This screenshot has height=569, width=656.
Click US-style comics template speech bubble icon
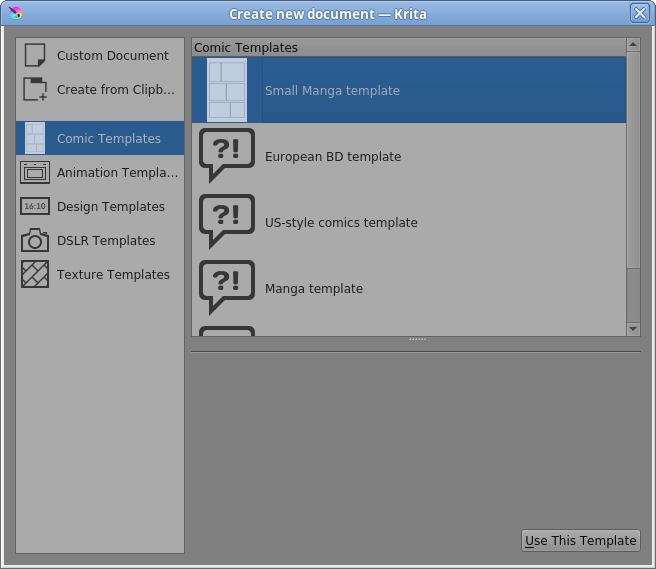tap(227, 222)
